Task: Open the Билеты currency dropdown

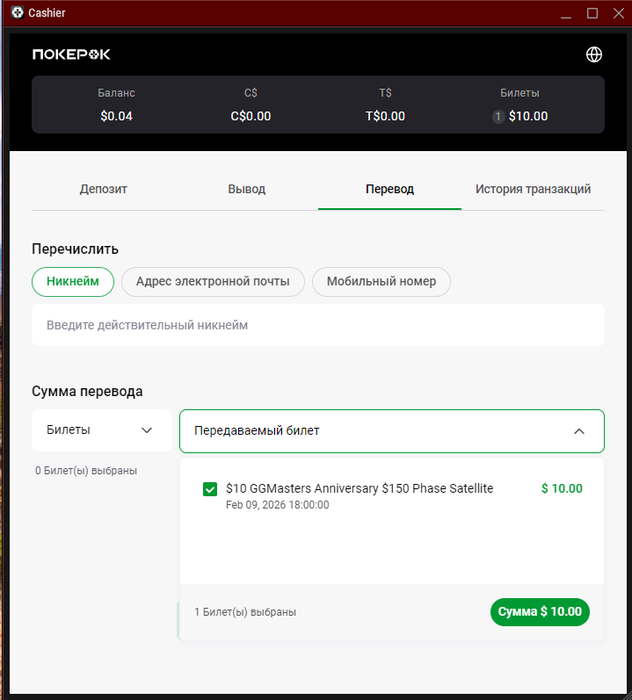Action: (101, 430)
